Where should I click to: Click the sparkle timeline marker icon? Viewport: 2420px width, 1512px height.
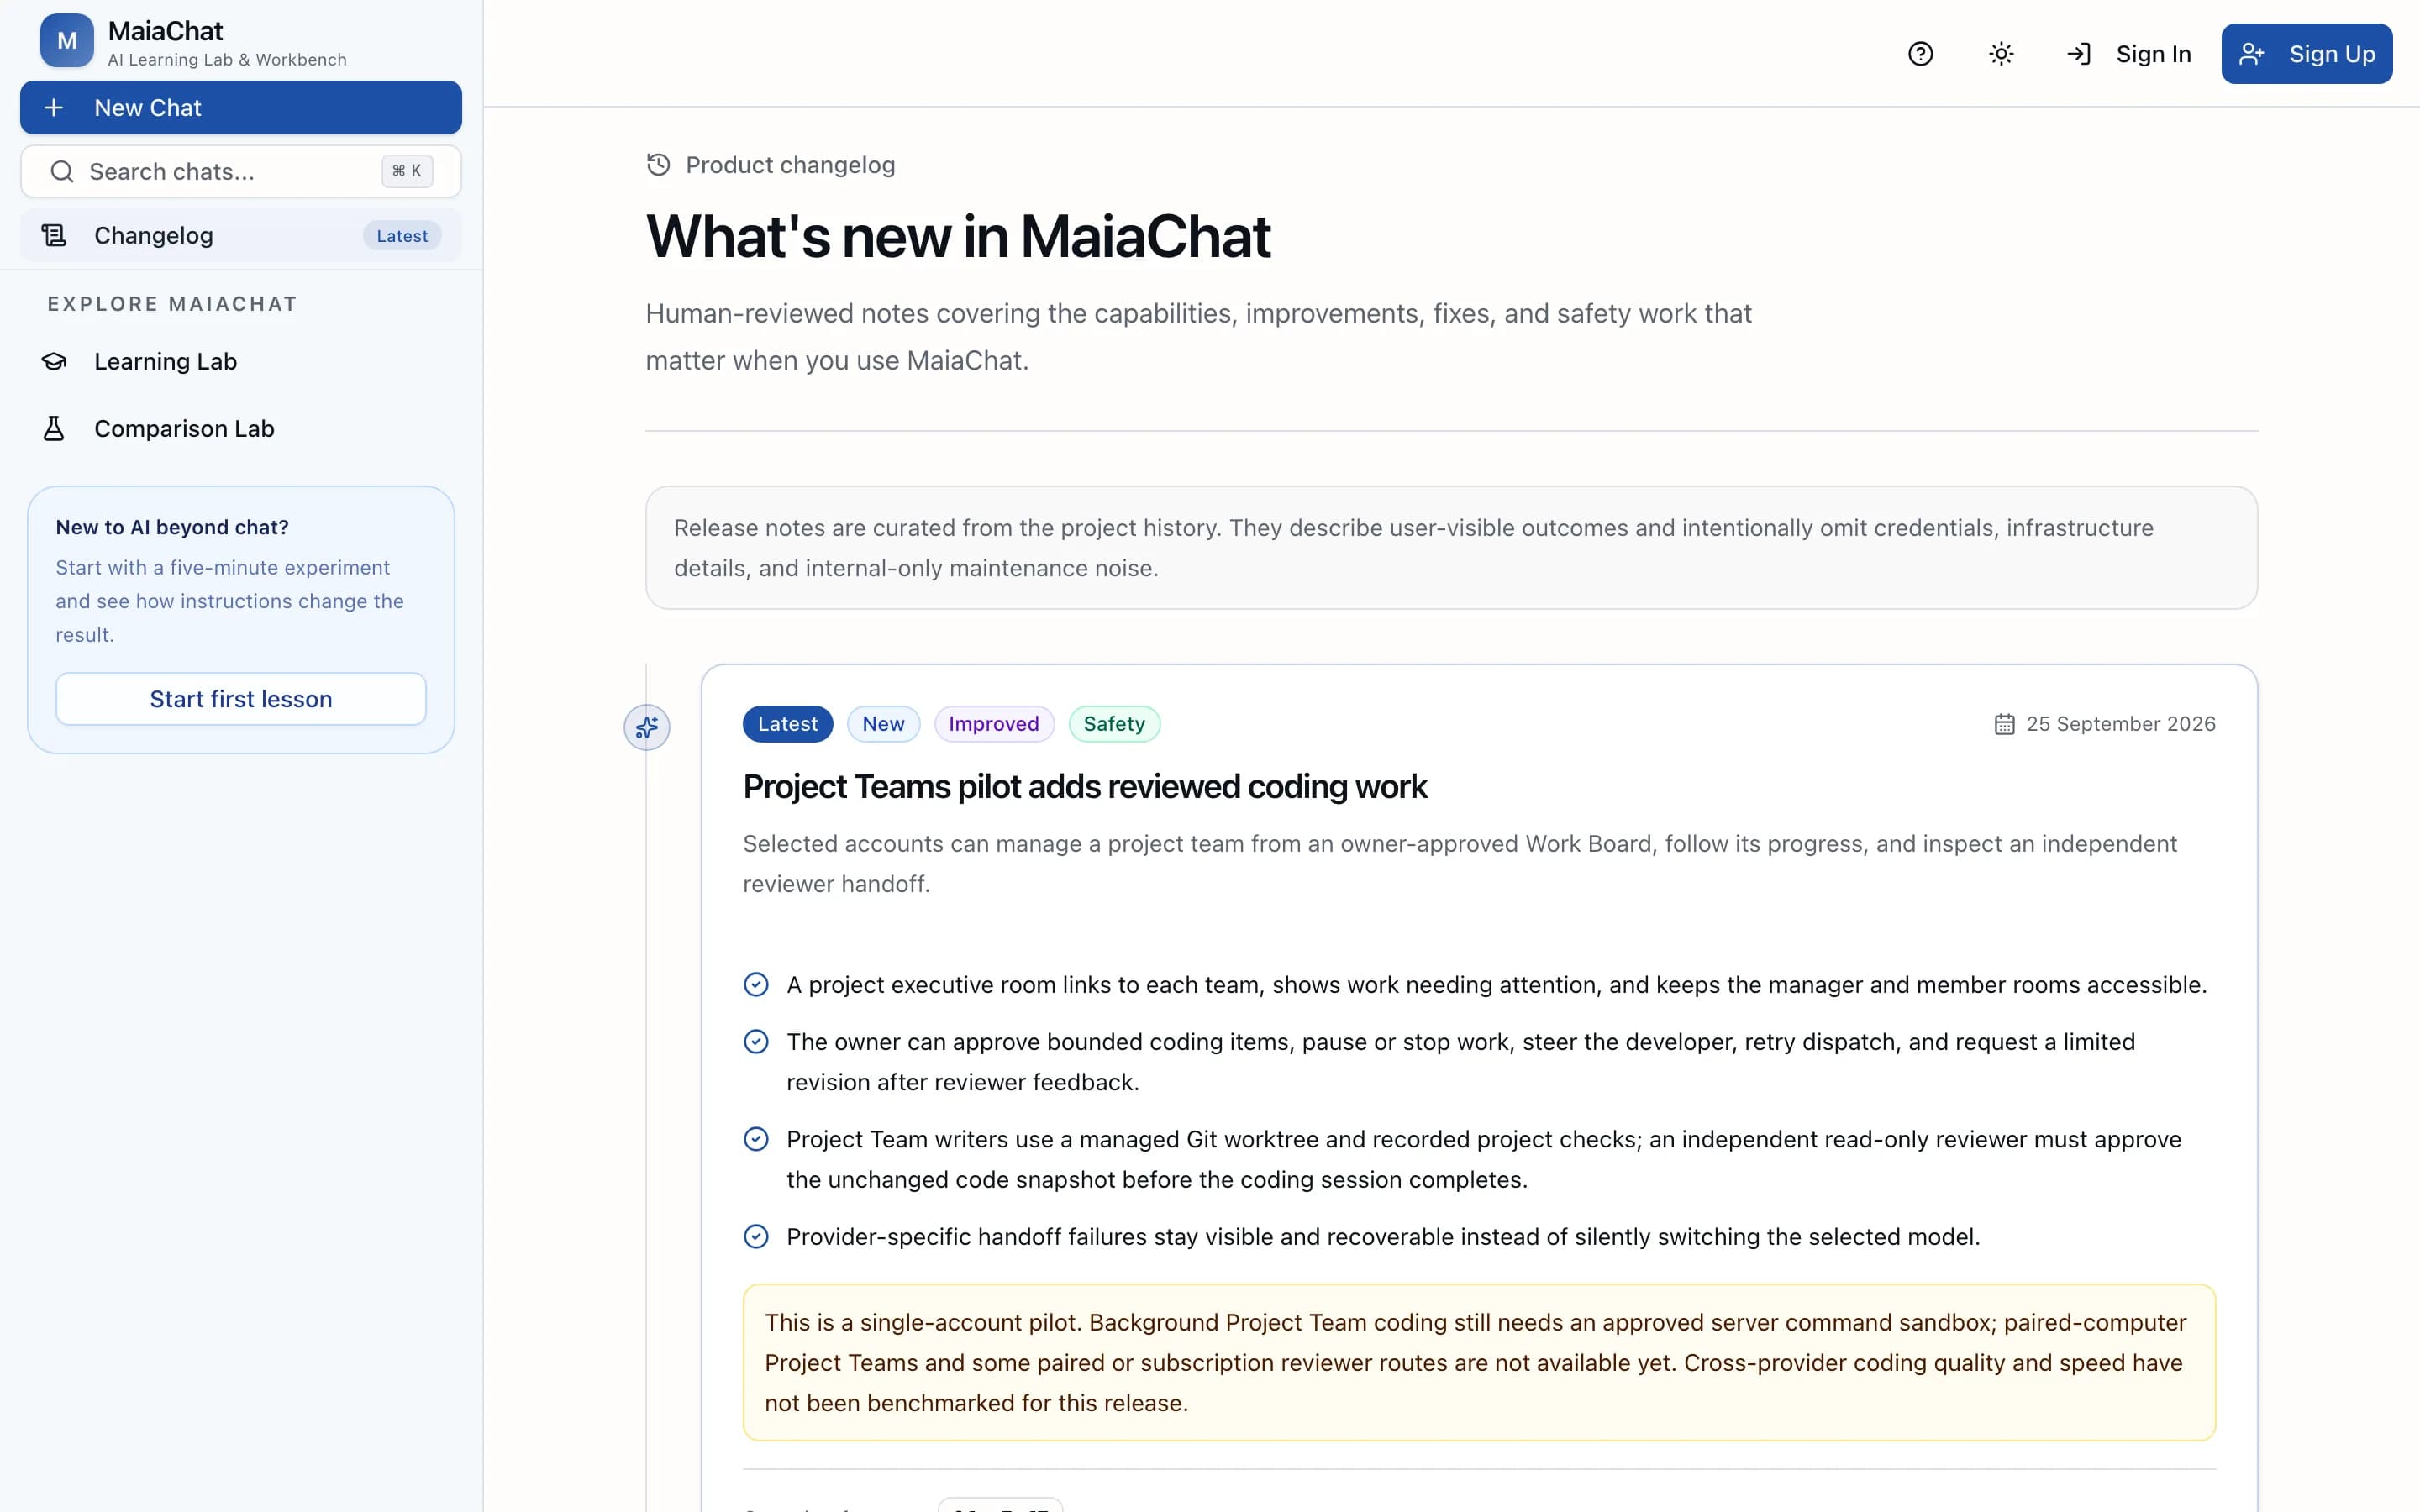tap(647, 727)
